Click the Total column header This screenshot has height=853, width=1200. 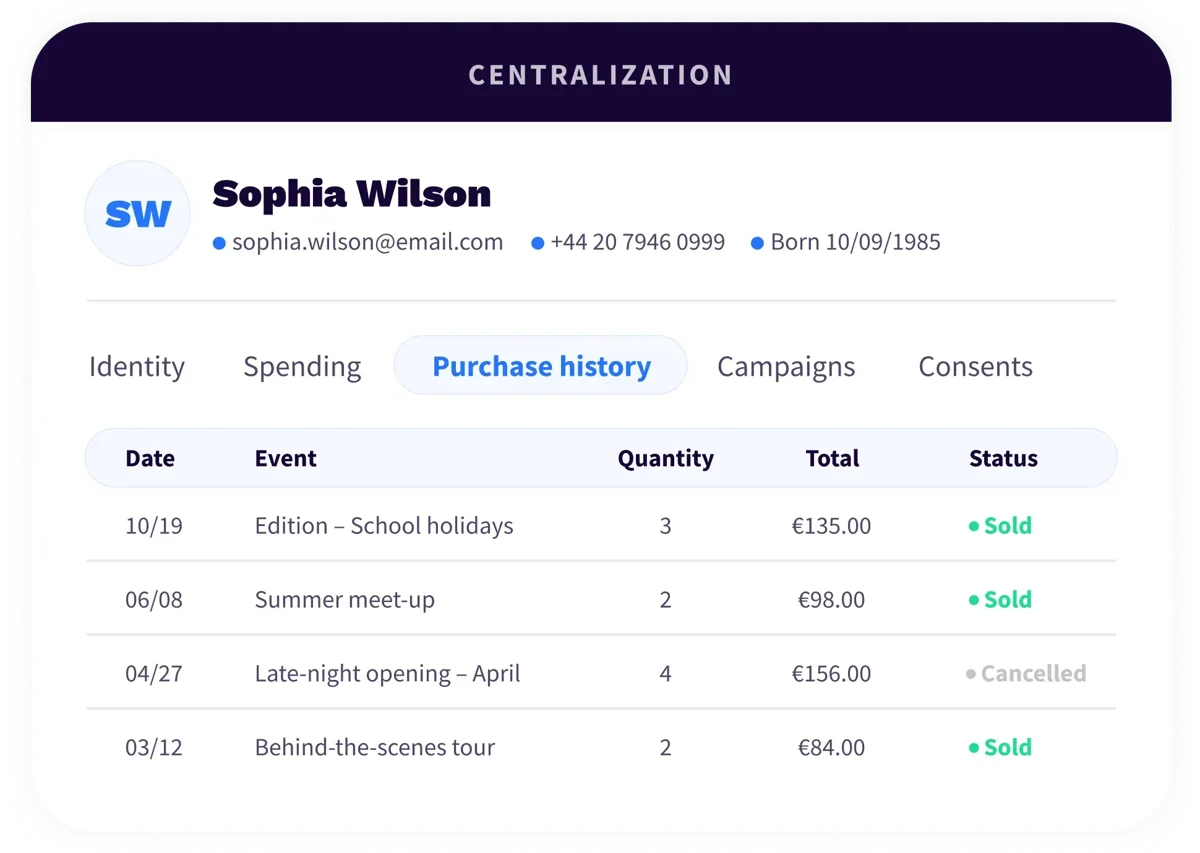(832, 458)
